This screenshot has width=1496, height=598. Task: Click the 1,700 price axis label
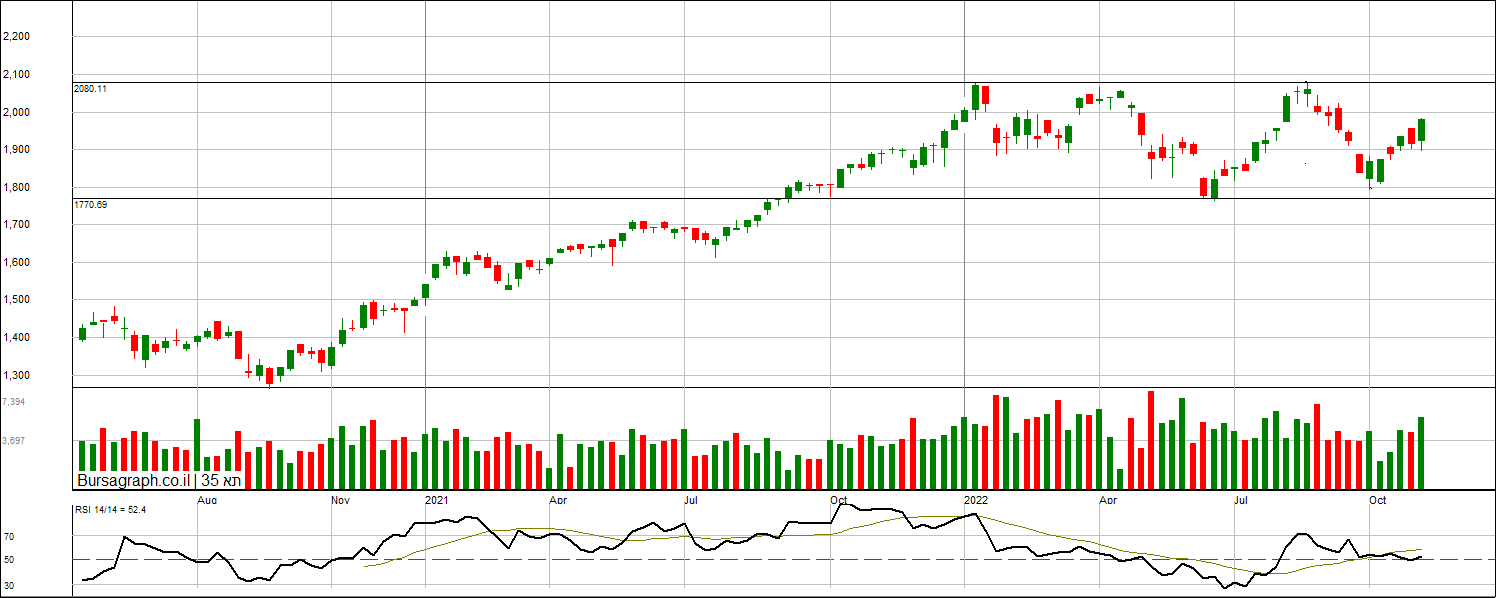[x=16, y=225]
